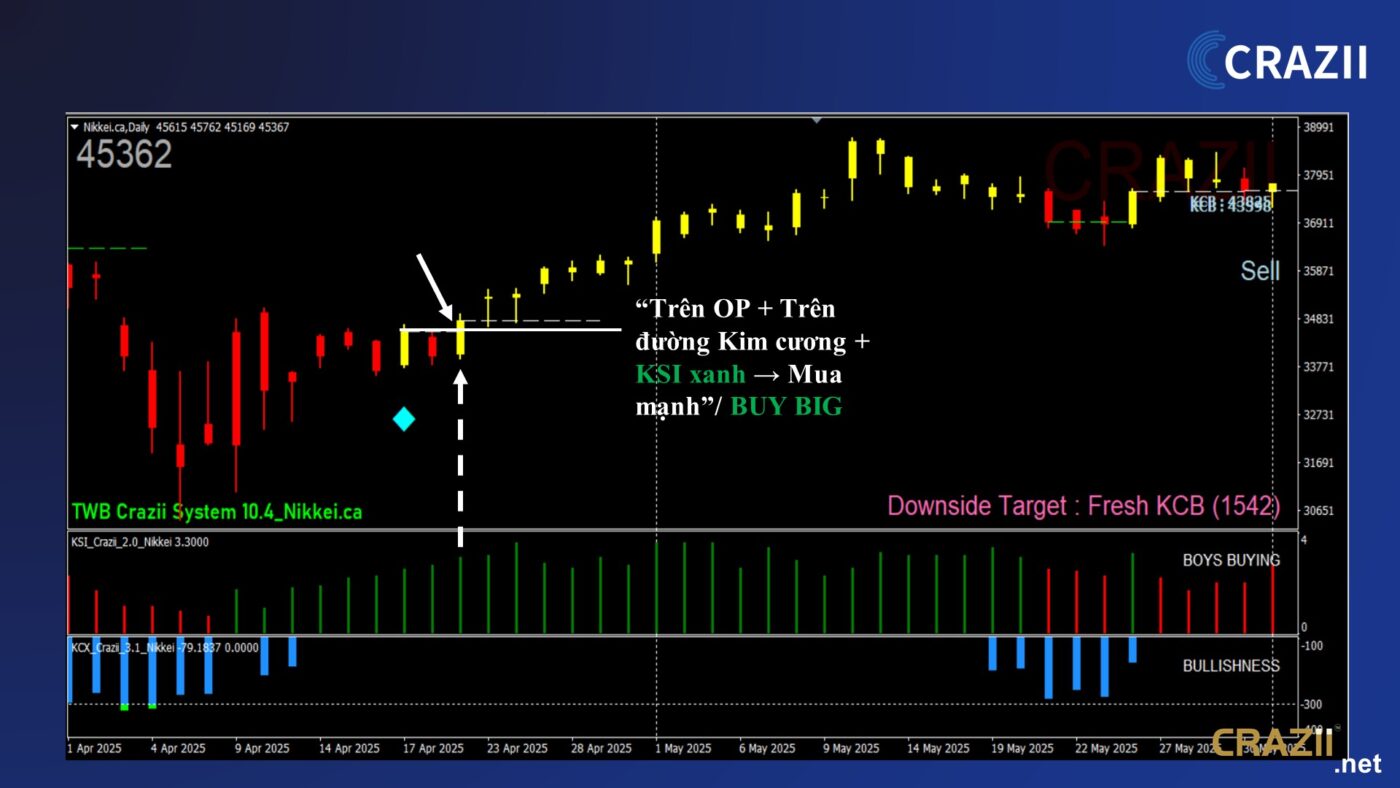
Task: Click TWB Crazii System 10.4_Nikkei.ca label
Action: click(216, 512)
